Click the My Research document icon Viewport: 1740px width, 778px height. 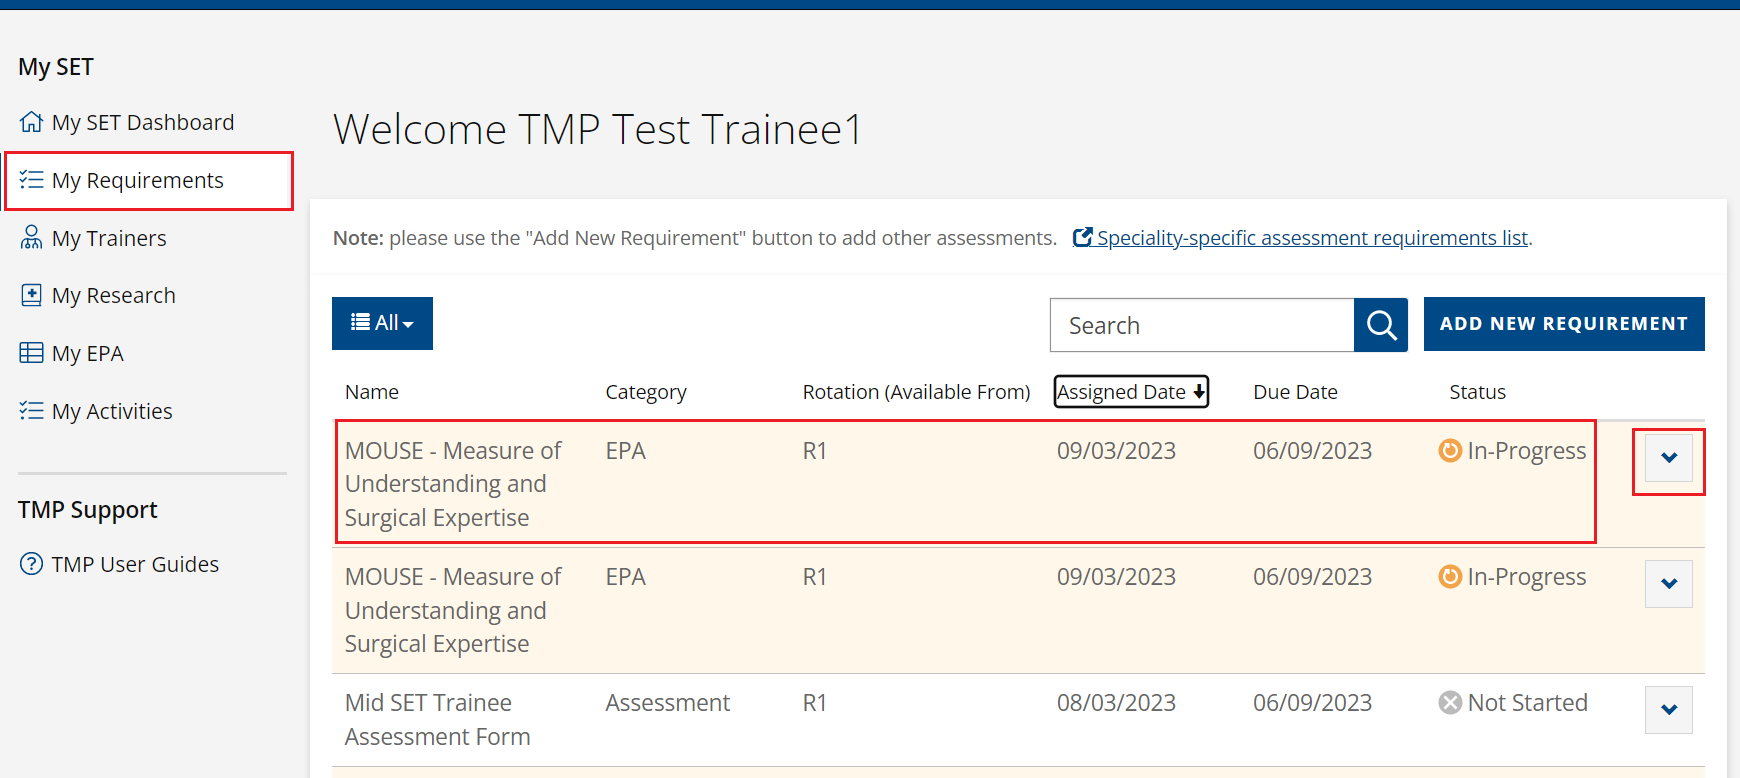click(x=31, y=295)
